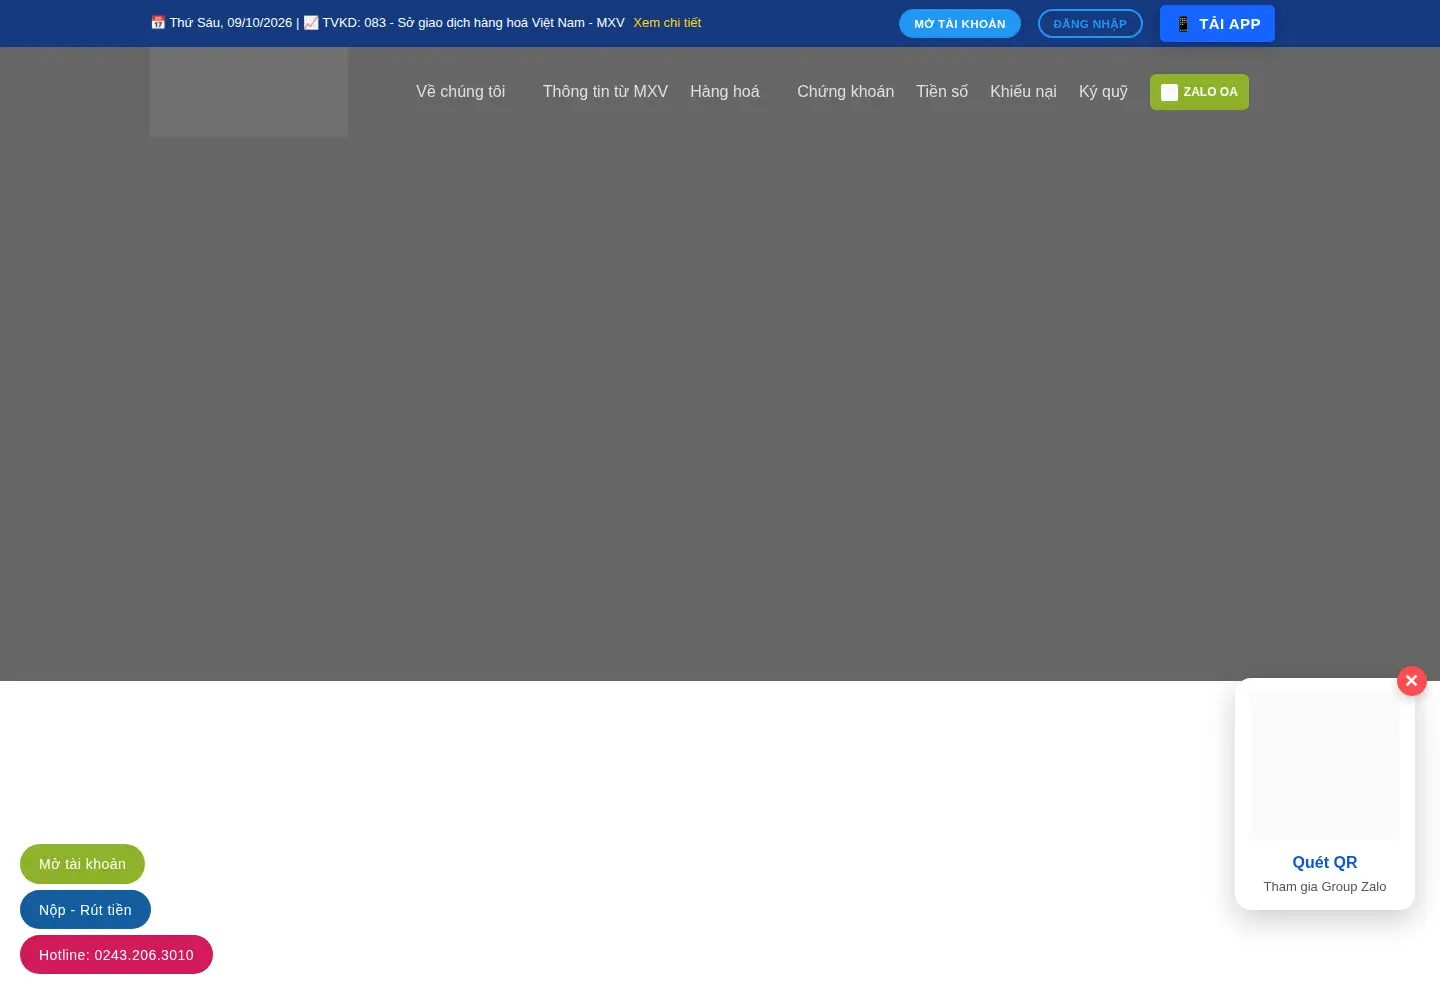Image resolution: width=1440 pixels, height=1000 pixels.
Task: Open the Tiền số page
Action: click(x=942, y=92)
